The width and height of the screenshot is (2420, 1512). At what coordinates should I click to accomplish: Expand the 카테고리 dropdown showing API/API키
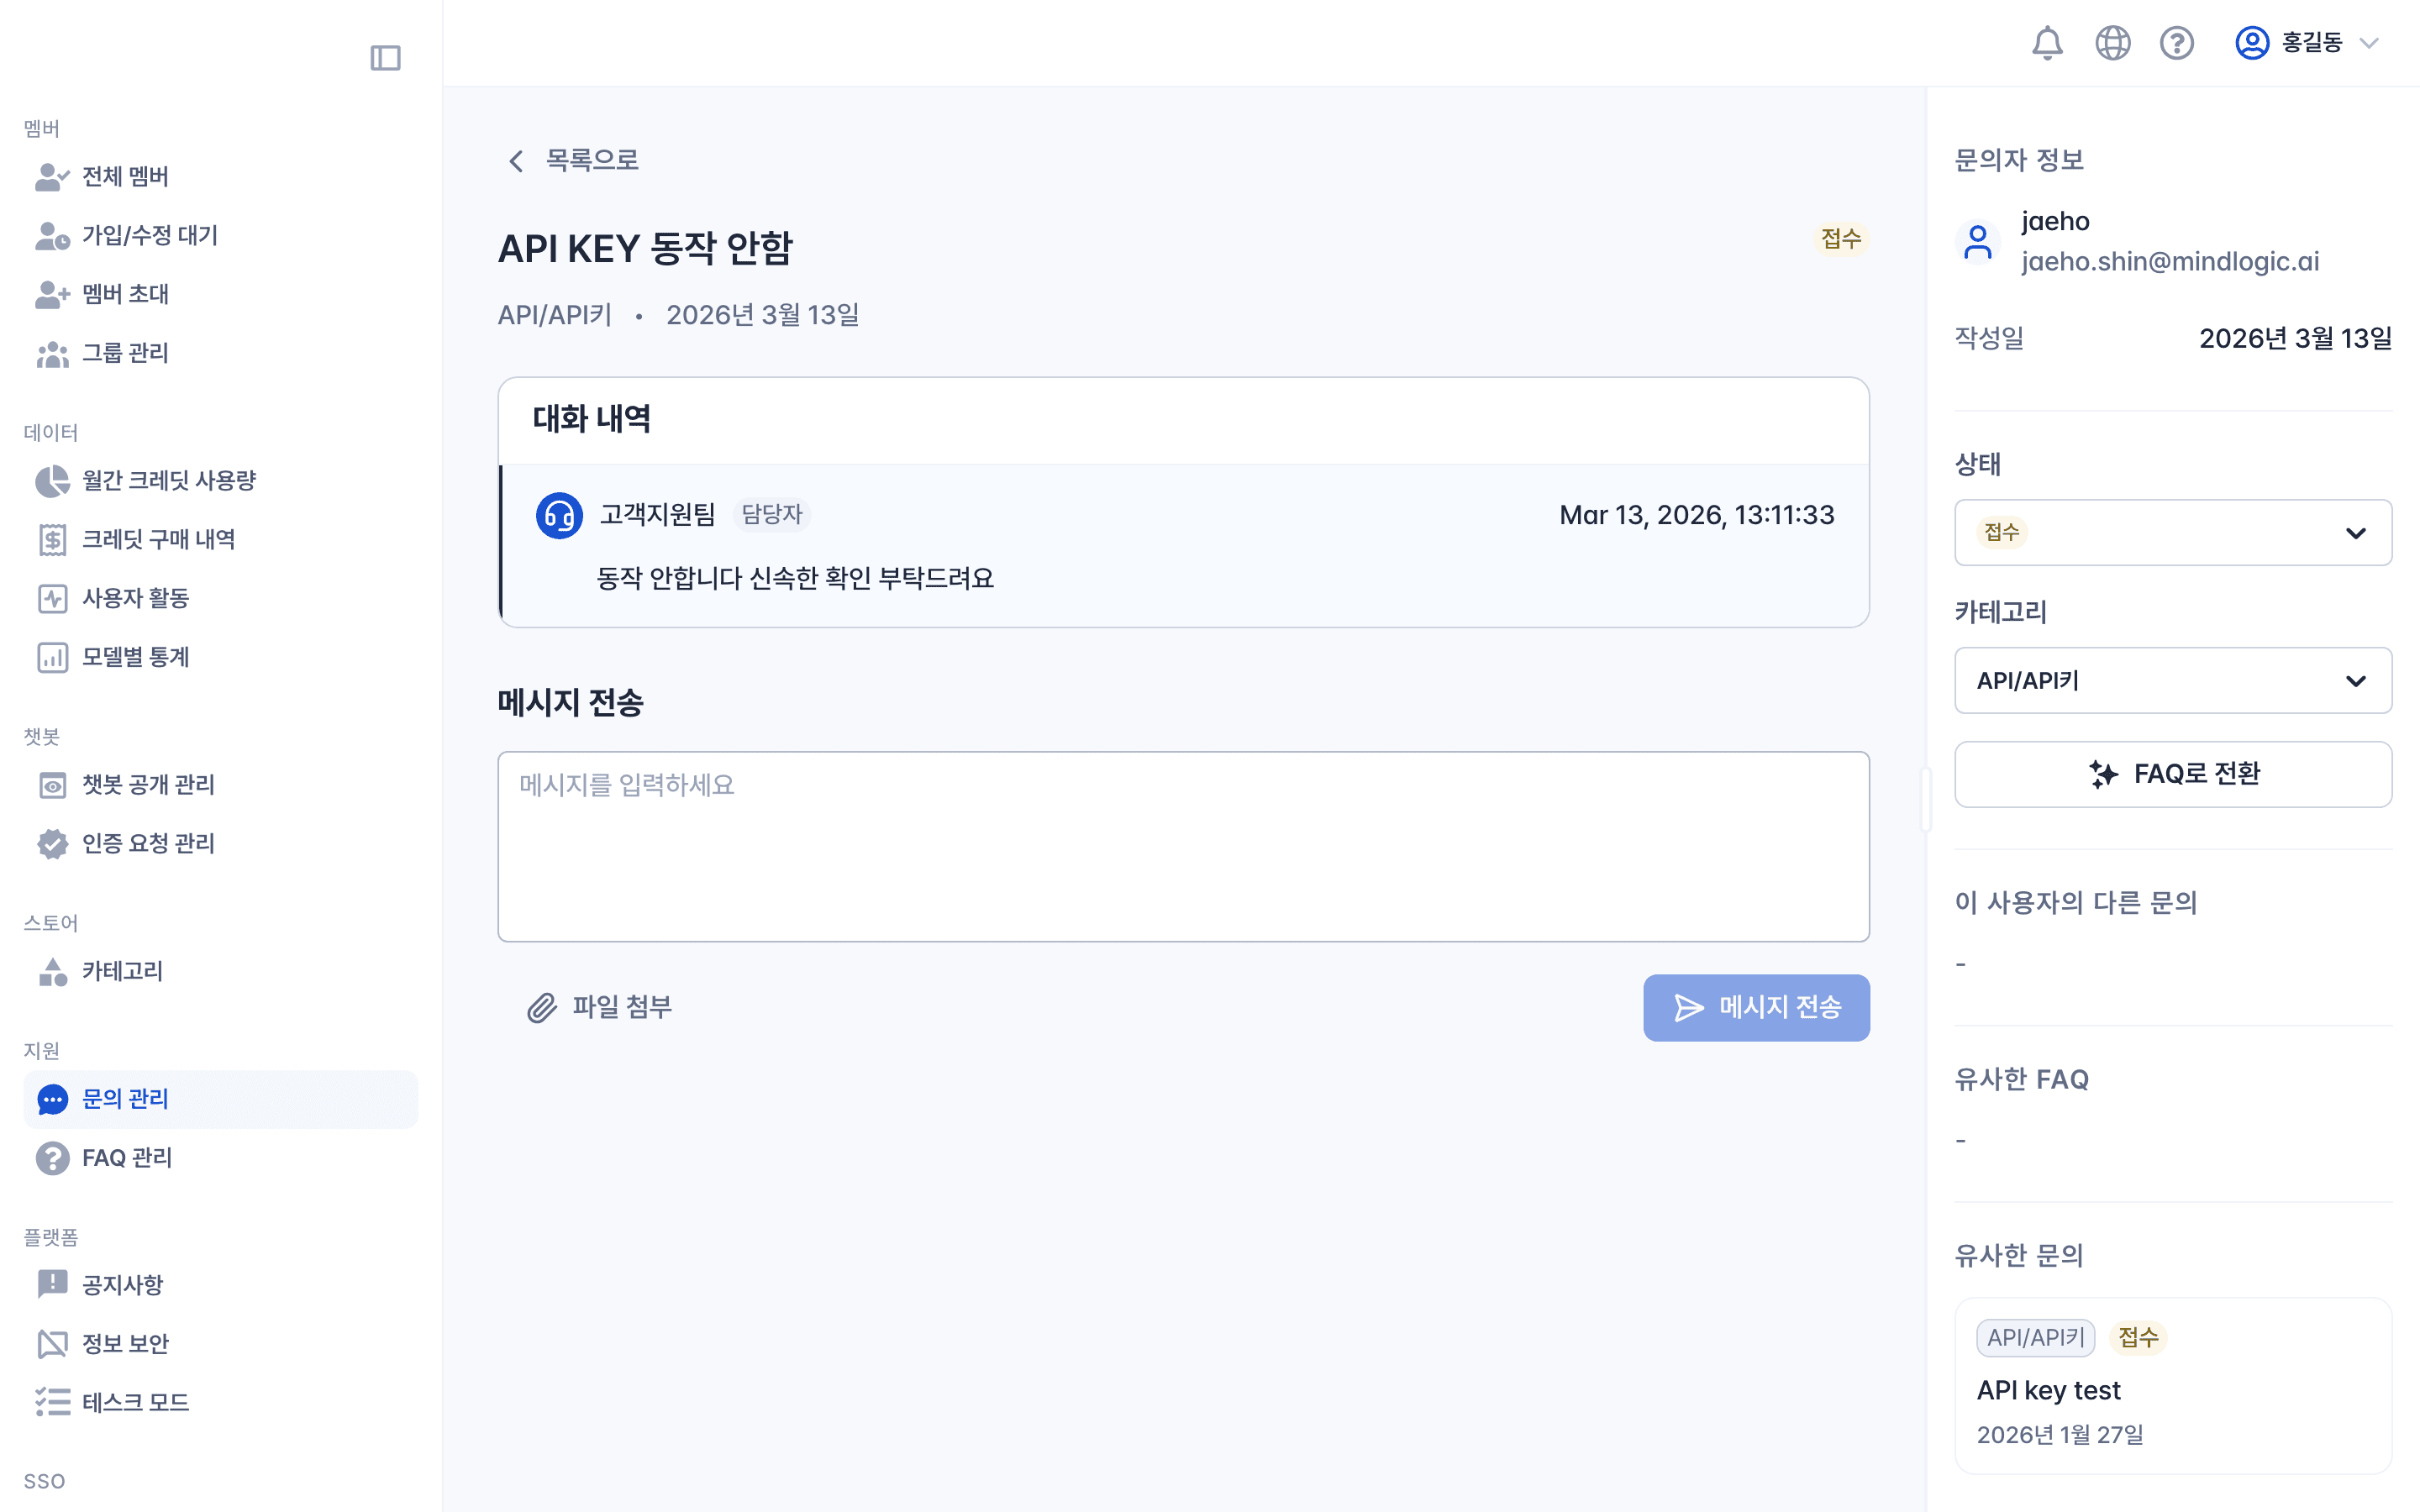2172,681
